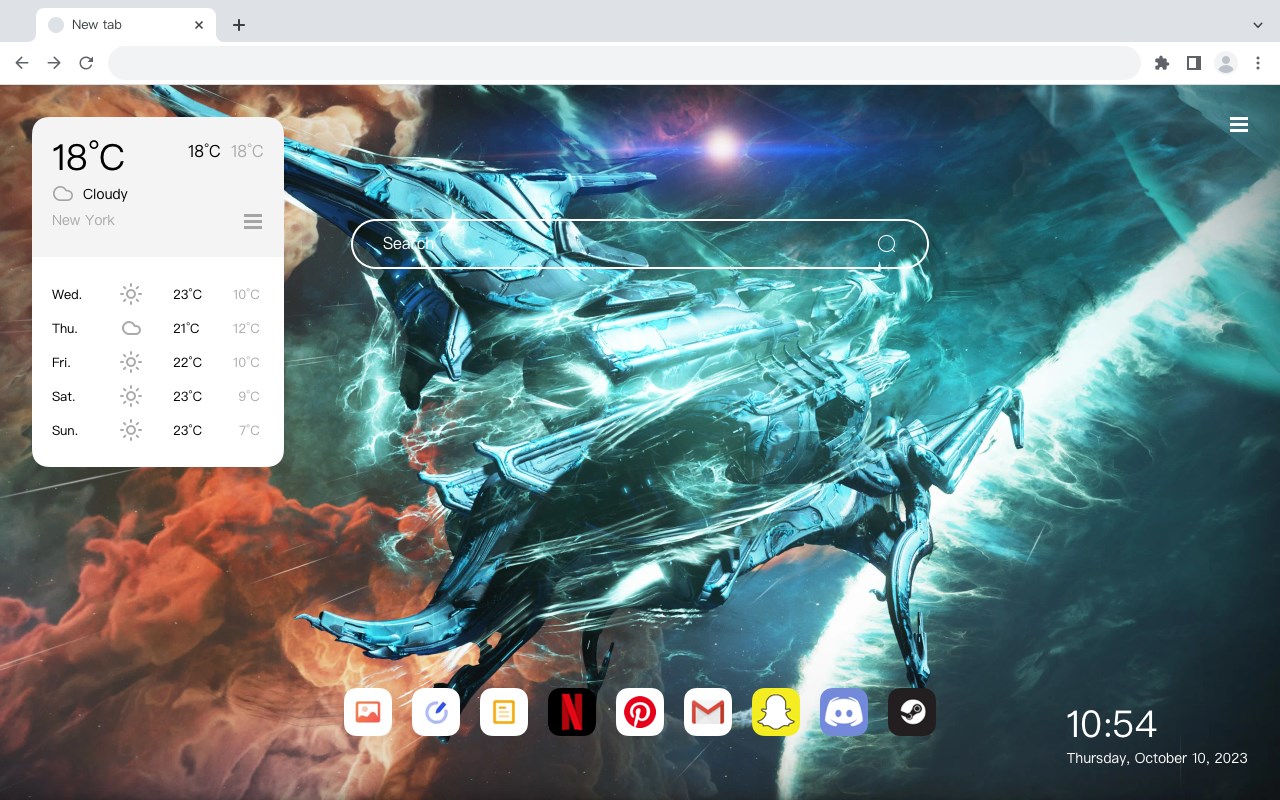Click the Cloudy weather condition icon

(x=63, y=194)
